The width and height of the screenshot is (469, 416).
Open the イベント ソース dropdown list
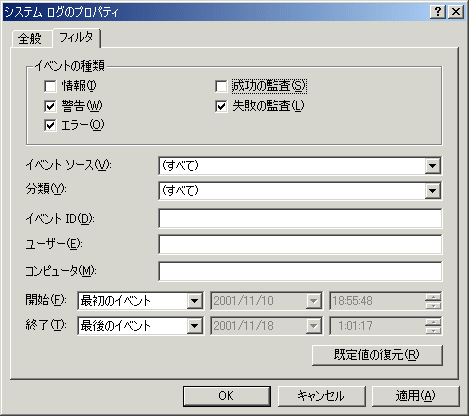(432, 165)
